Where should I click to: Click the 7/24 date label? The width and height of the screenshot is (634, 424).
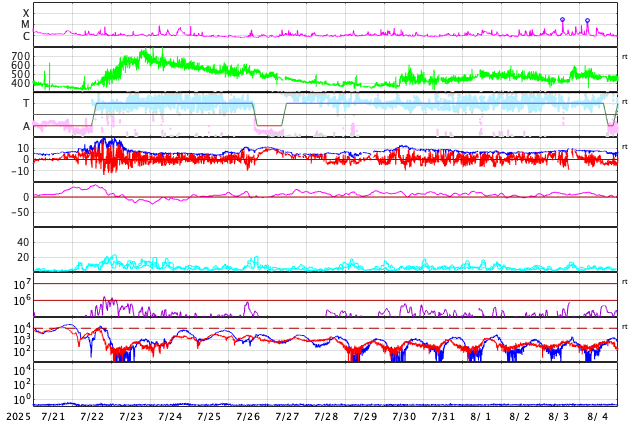(170, 417)
